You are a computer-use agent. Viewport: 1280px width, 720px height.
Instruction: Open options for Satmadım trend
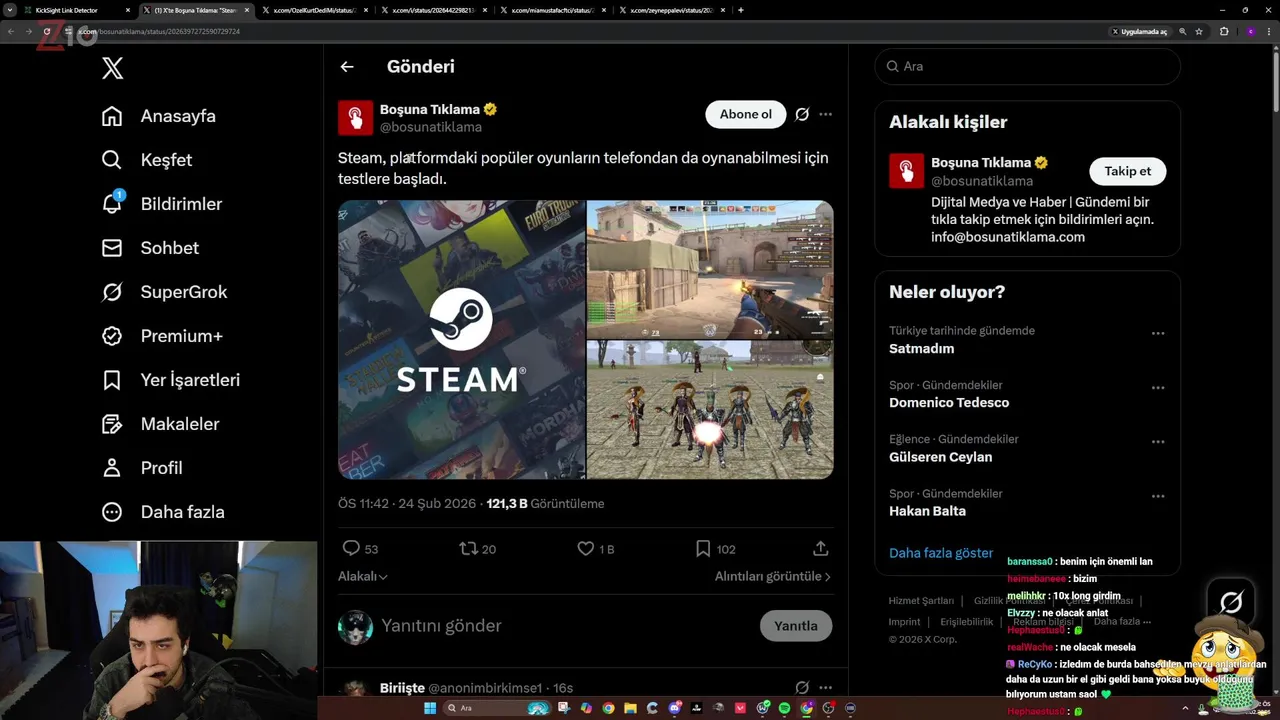[1158, 333]
